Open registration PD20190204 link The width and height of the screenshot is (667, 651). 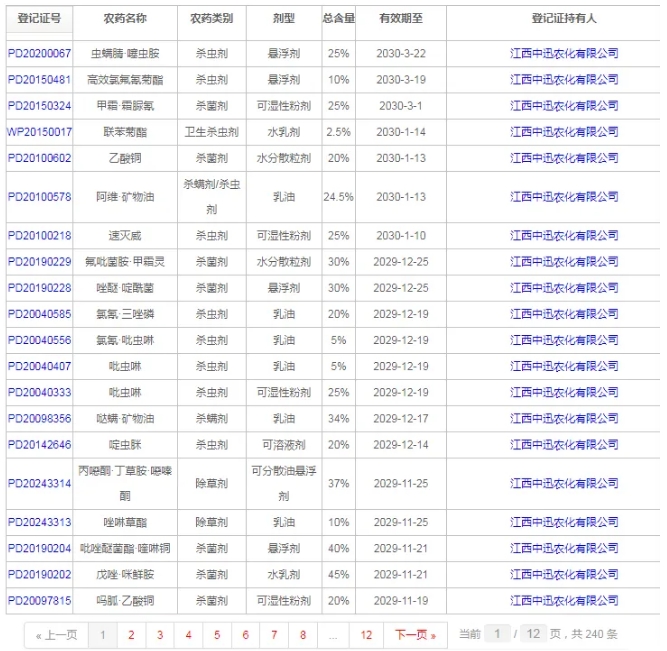40,548
